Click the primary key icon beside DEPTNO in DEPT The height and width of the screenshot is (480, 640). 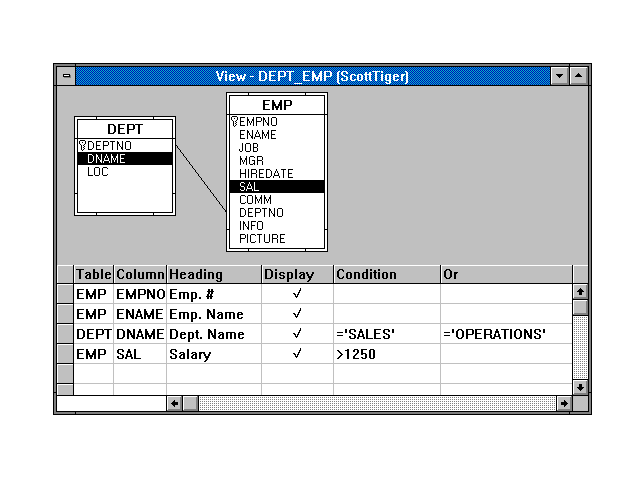(82, 146)
